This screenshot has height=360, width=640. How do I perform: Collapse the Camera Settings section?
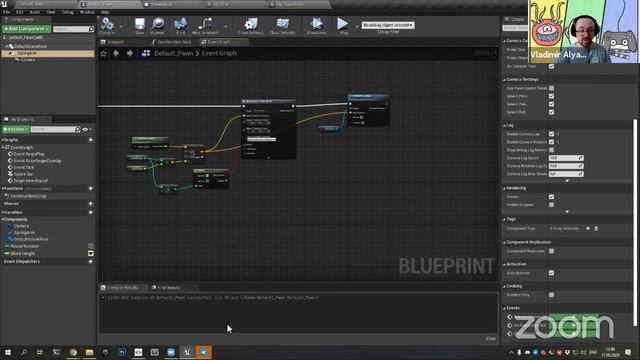(x=504, y=80)
